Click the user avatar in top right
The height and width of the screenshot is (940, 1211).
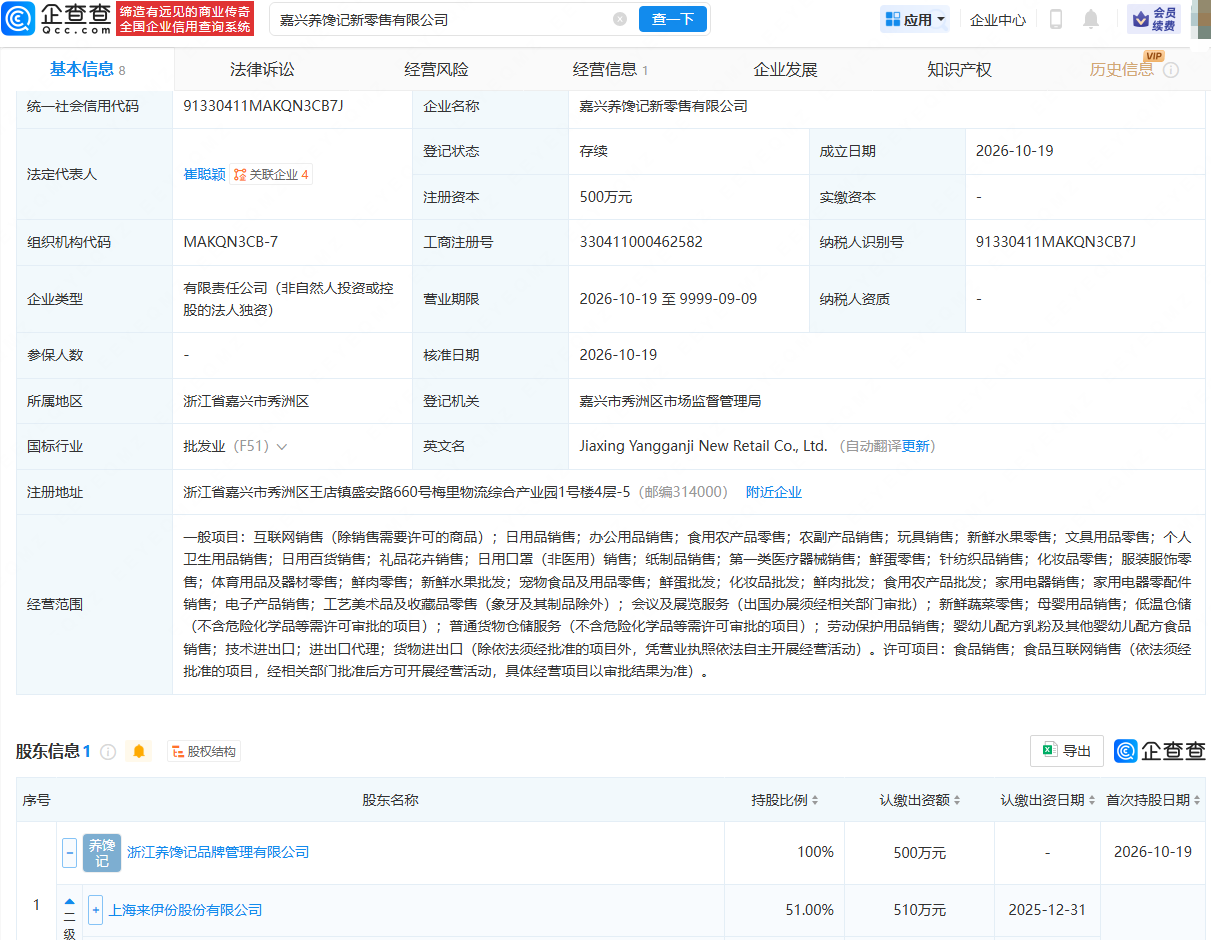(x=1201, y=18)
